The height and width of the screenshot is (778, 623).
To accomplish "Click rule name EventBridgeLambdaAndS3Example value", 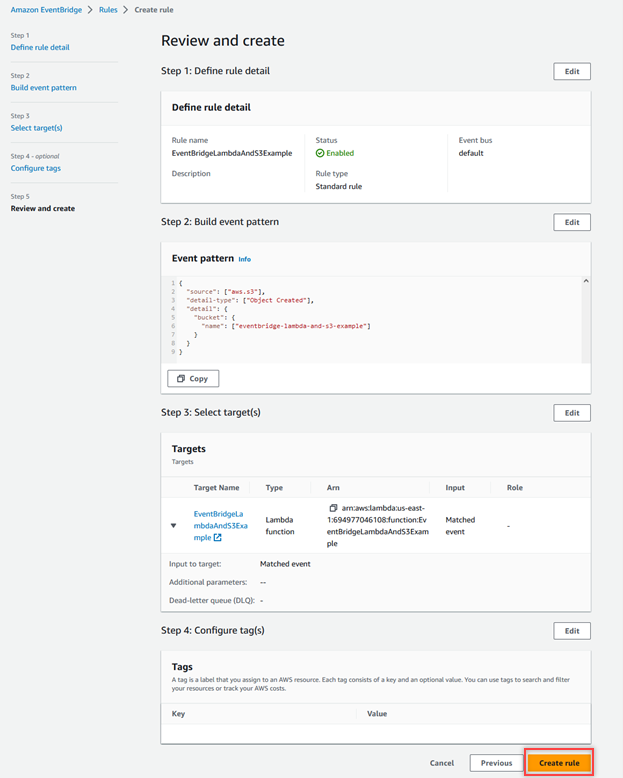I will point(232,153).
